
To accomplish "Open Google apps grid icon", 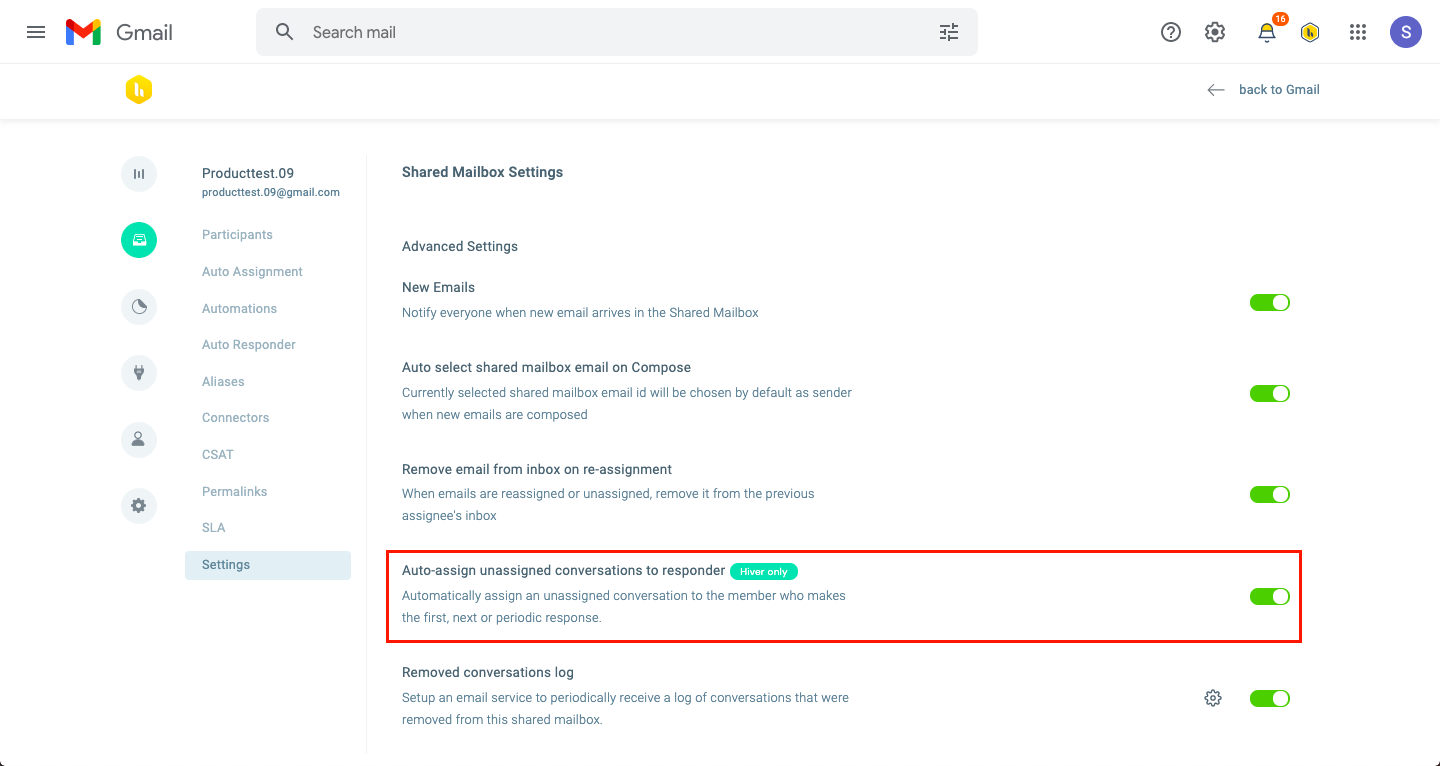I will (x=1357, y=32).
